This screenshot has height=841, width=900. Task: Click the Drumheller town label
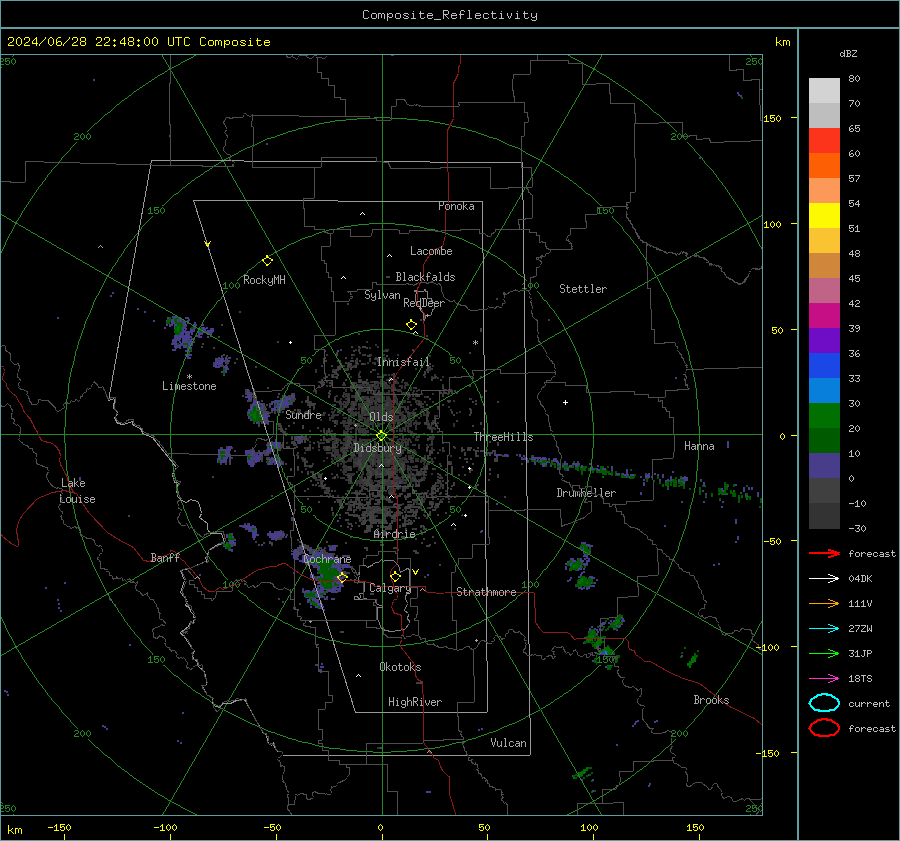586,493
